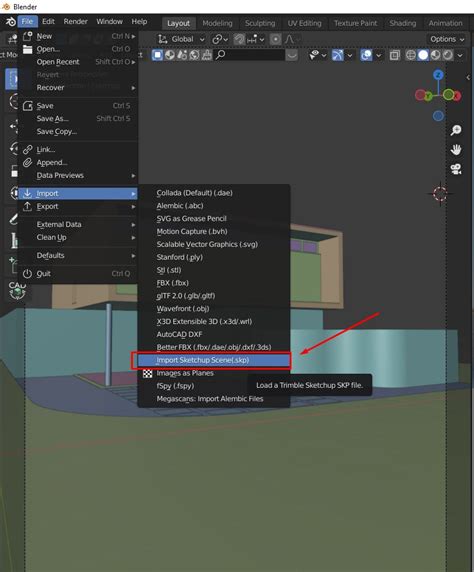Click the third select-mode icon in the header
474x572 pixels.
coord(182,55)
